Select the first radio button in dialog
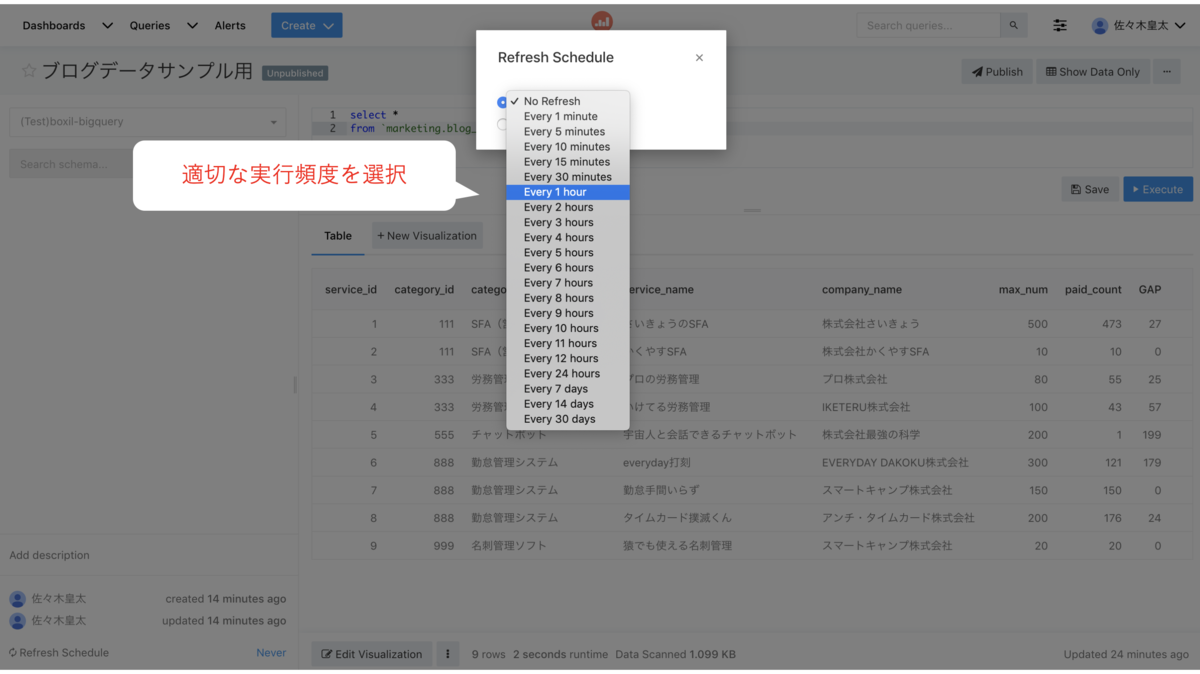The width and height of the screenshot is (1200, 674). [502, 102]
